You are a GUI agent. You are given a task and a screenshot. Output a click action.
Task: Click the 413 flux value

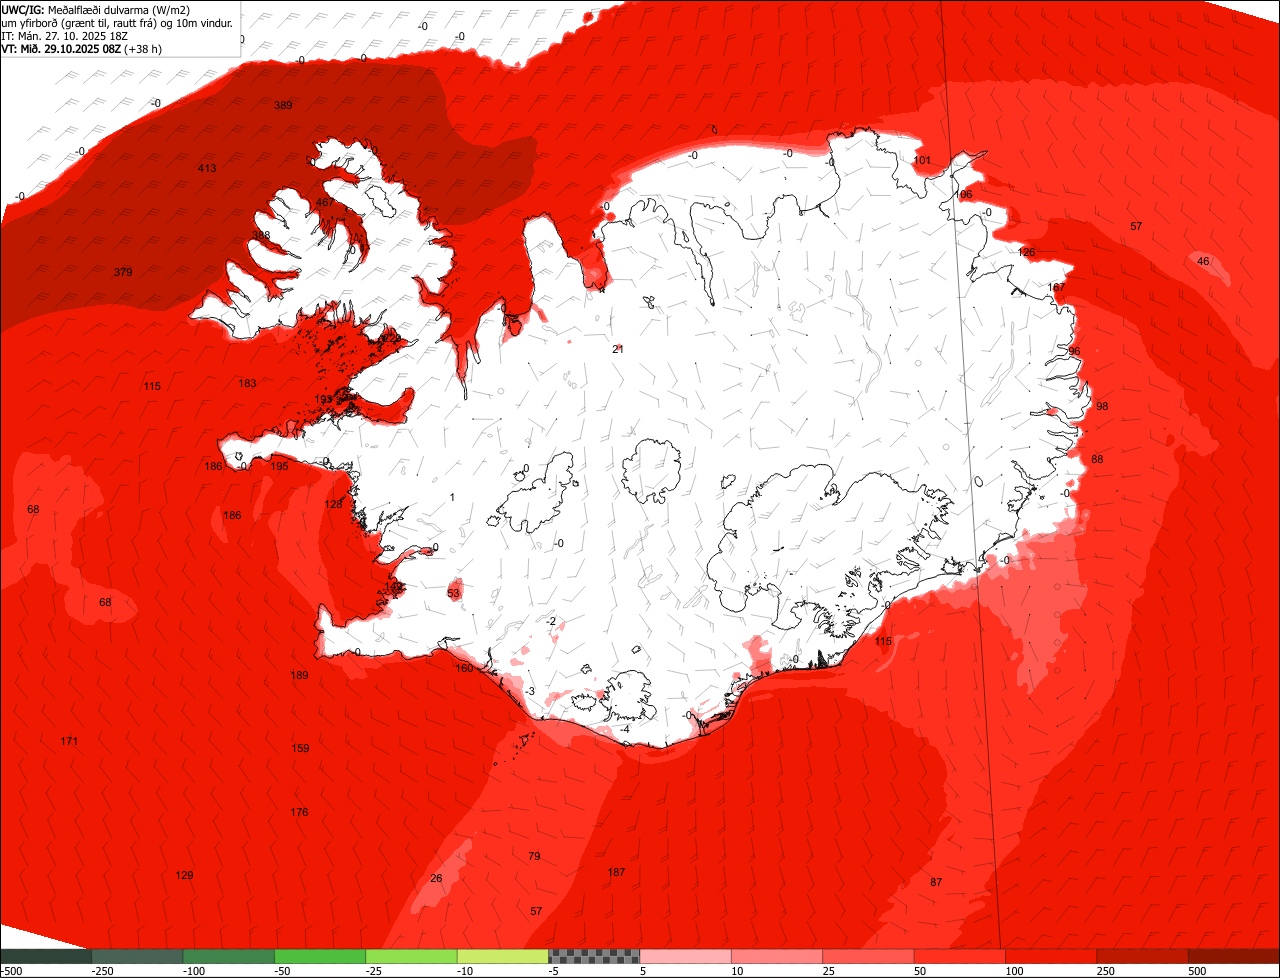click(x=207, y=168)
